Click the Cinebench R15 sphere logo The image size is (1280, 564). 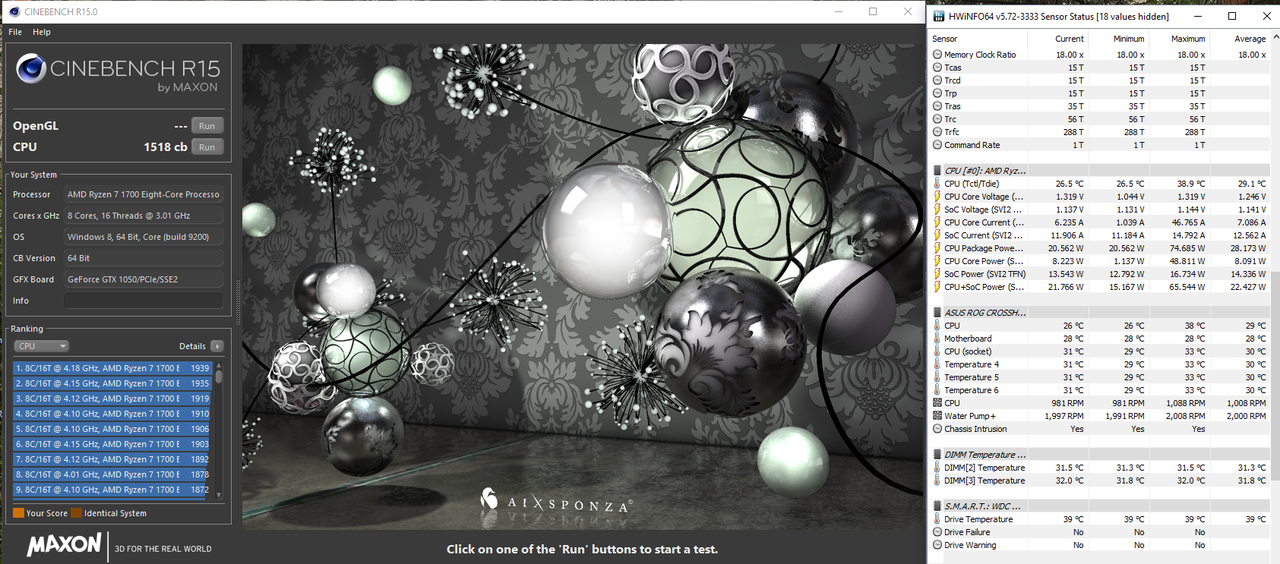coord(30,70)
